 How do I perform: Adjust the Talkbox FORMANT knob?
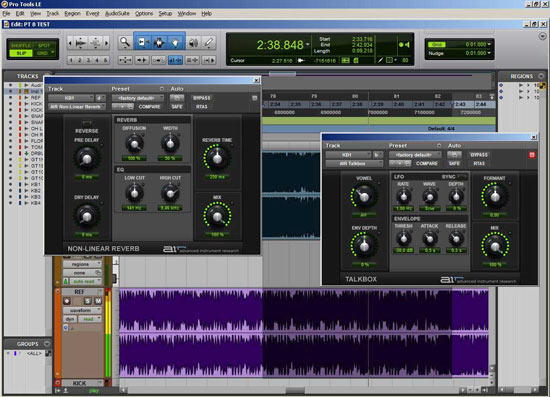coord(495,197)
